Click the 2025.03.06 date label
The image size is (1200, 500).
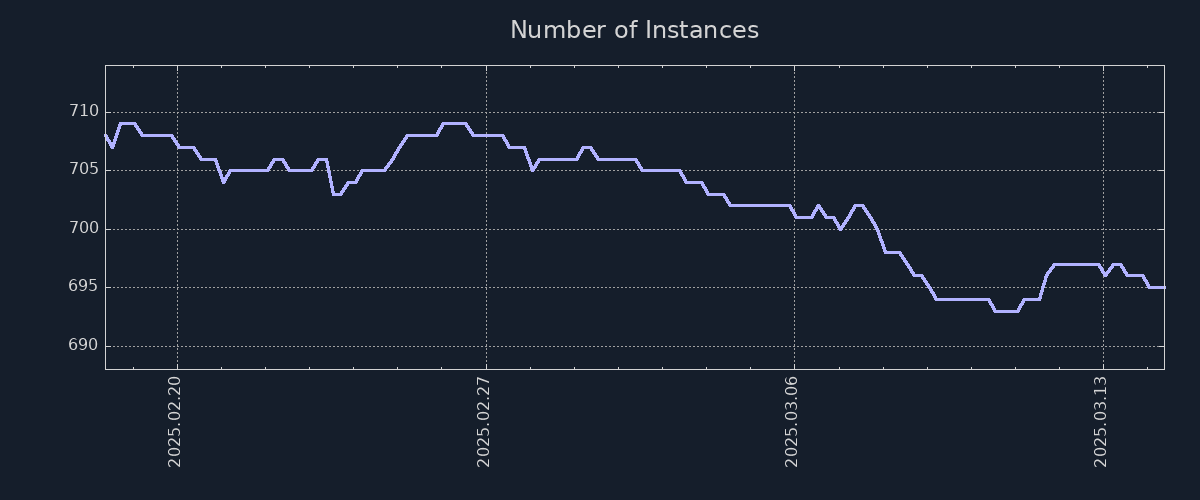coord(794,421)
